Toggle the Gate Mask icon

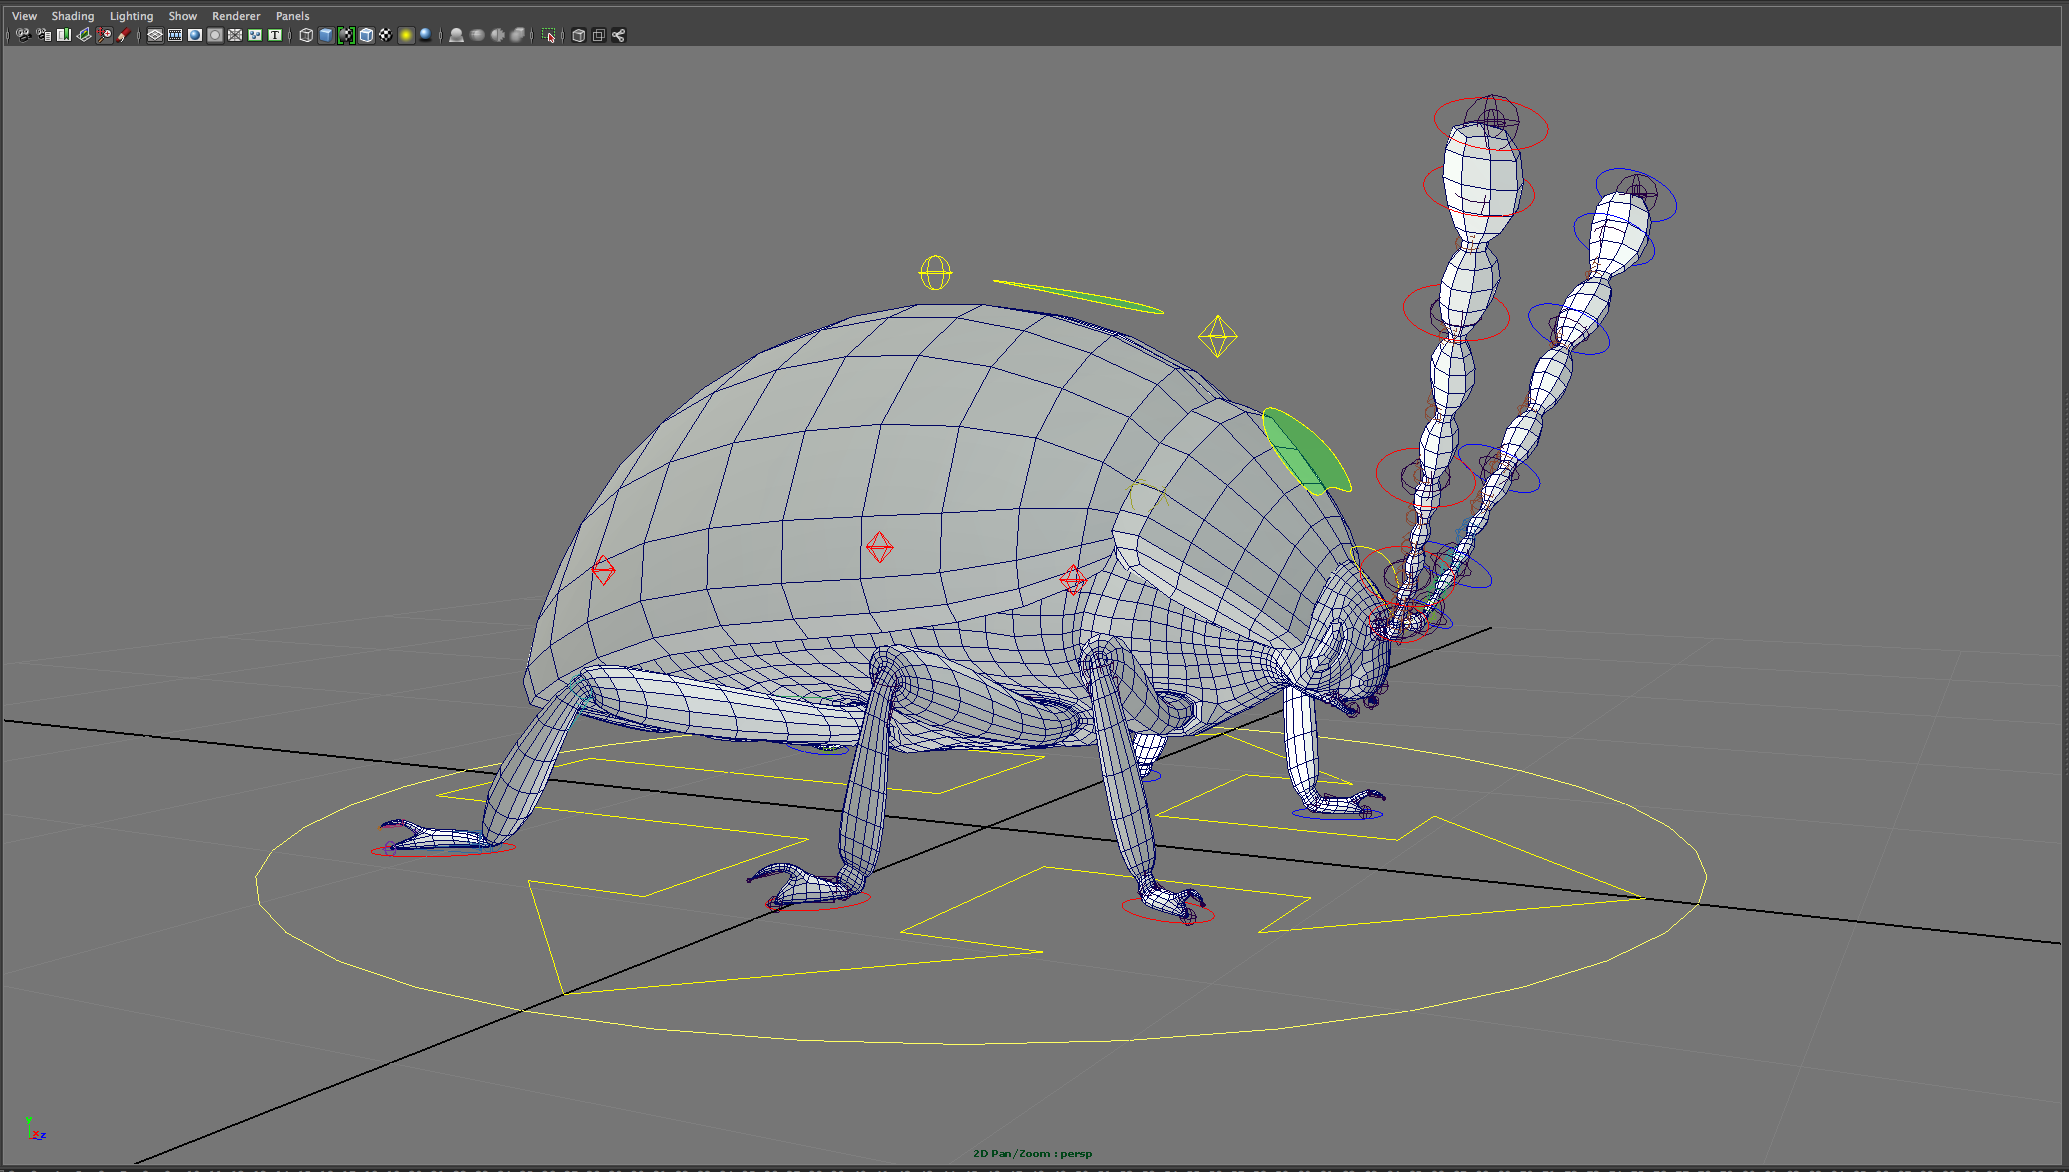[215, 35]
